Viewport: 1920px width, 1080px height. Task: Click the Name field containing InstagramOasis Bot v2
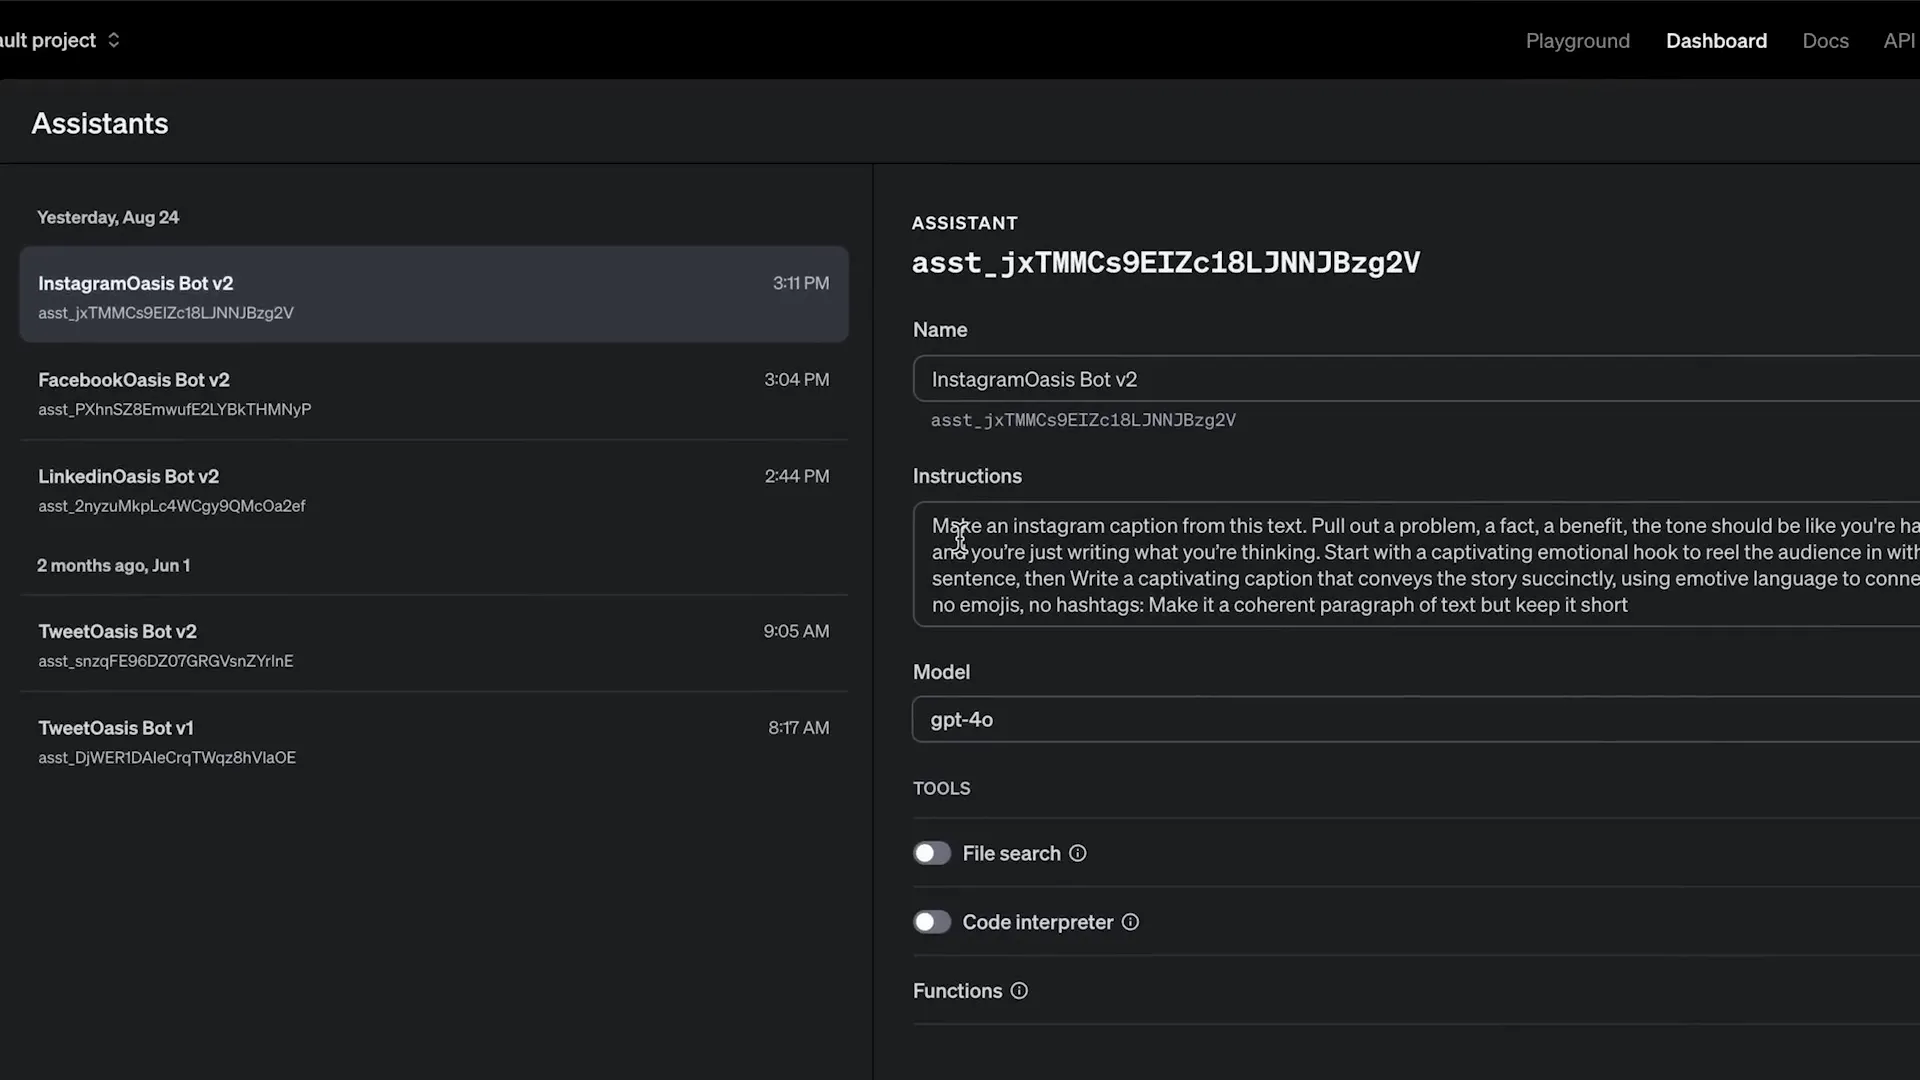(x=1416, y=379)
